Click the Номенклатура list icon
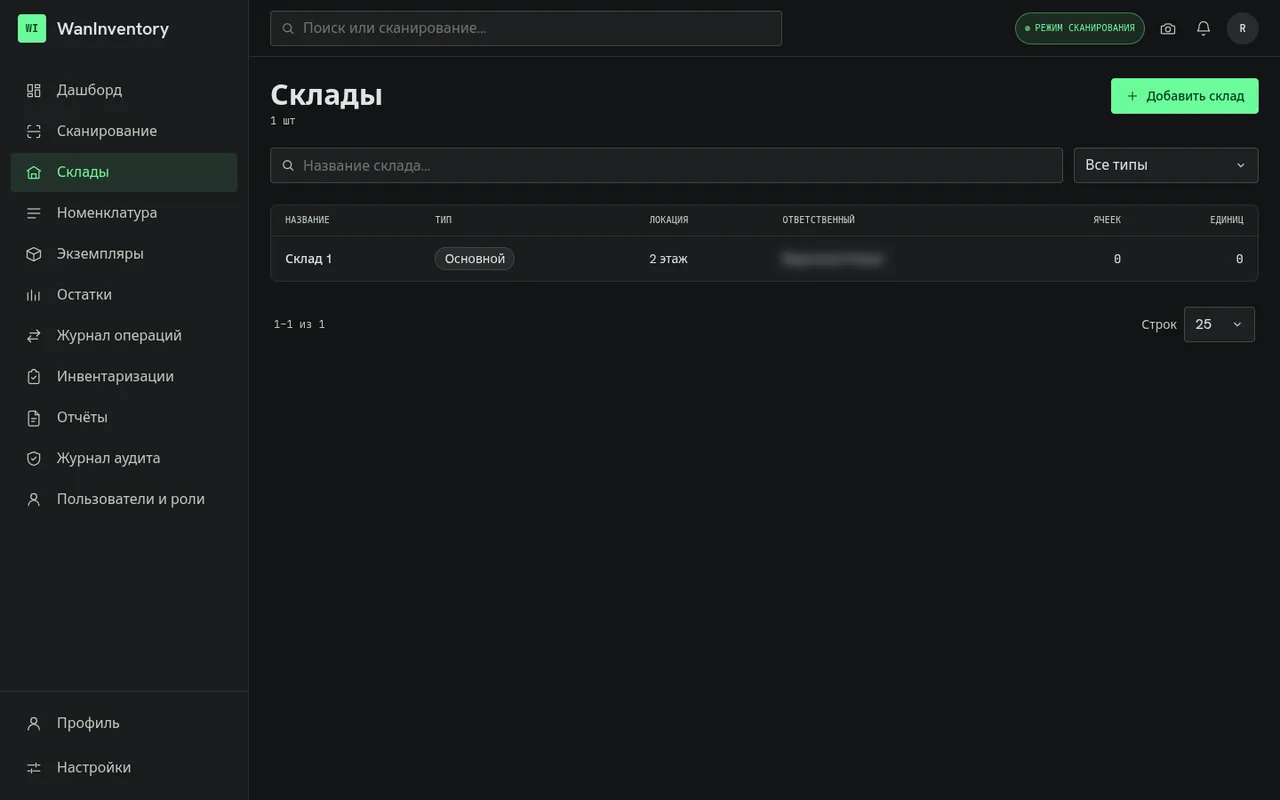 [x=34, y=213]
